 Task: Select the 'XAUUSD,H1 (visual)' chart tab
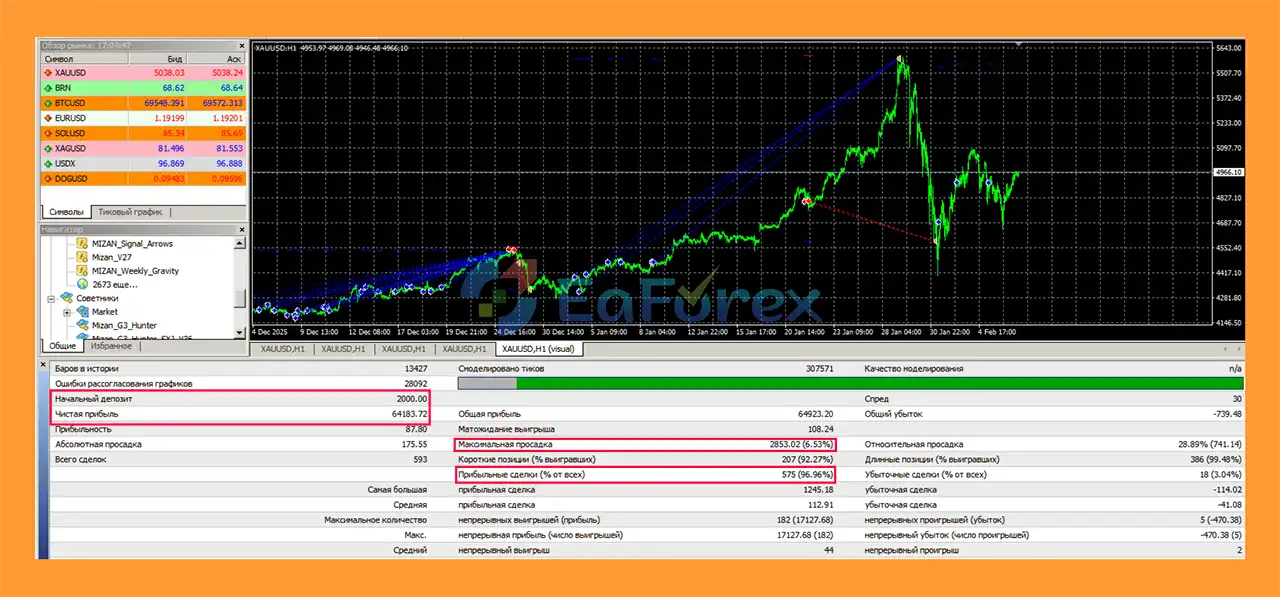(x=541, y=349)
